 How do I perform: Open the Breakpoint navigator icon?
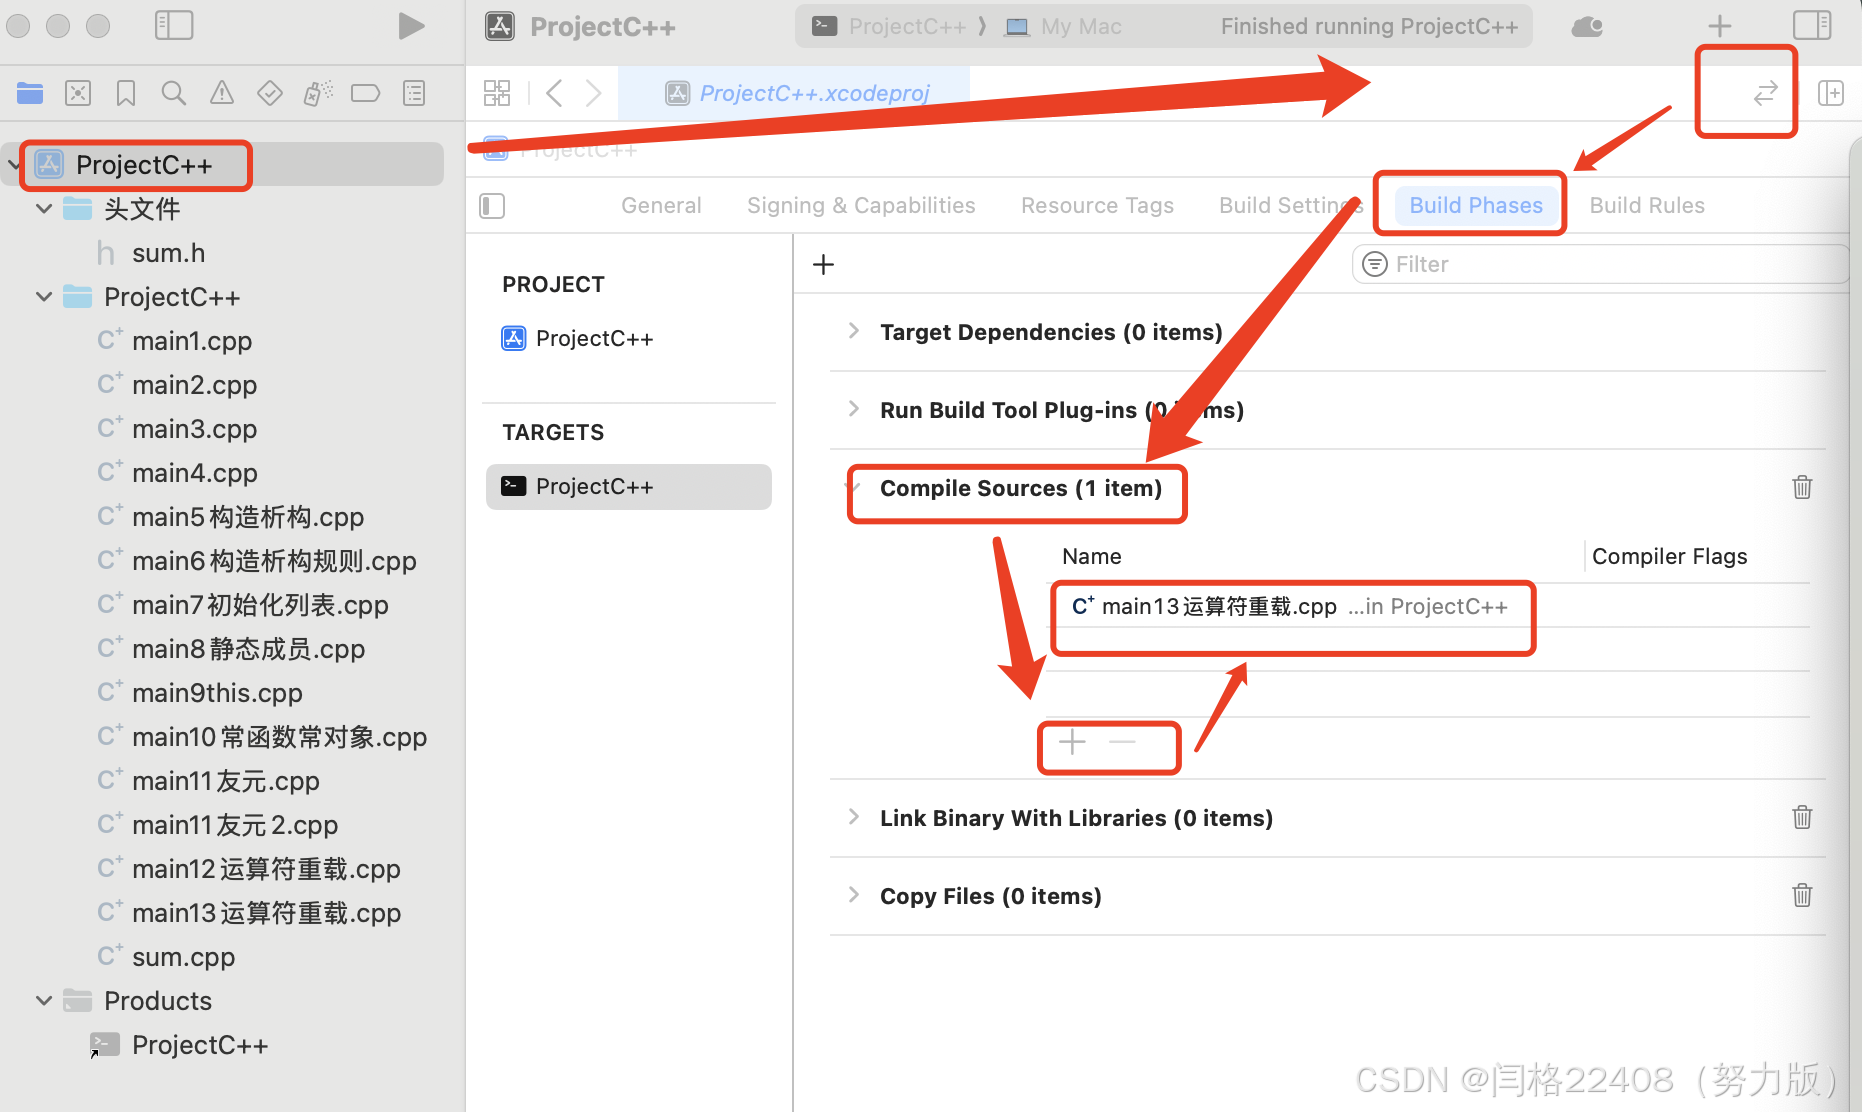[x=365, y=92]
